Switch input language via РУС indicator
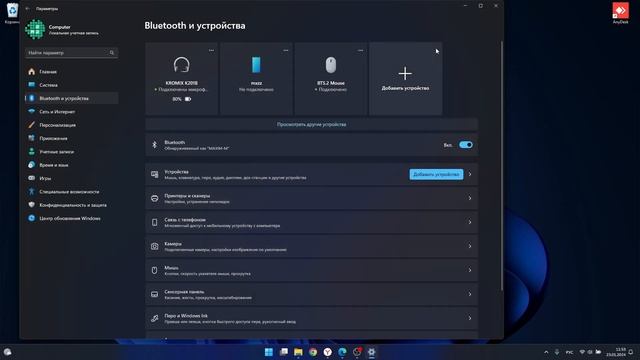Screen dimensions: 640x360 click(x=569, y=352)
